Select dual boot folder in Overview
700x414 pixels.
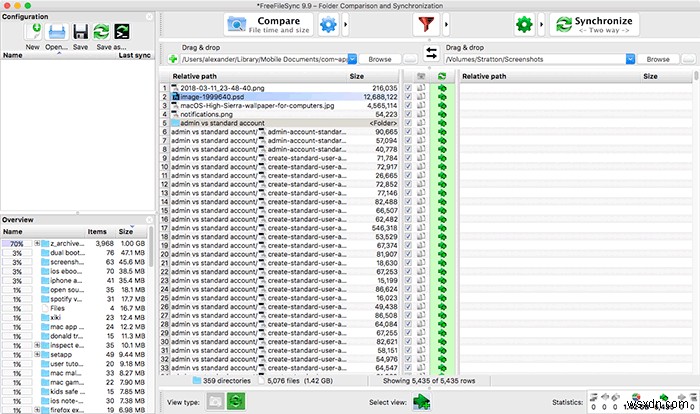(x=67, y=253)
